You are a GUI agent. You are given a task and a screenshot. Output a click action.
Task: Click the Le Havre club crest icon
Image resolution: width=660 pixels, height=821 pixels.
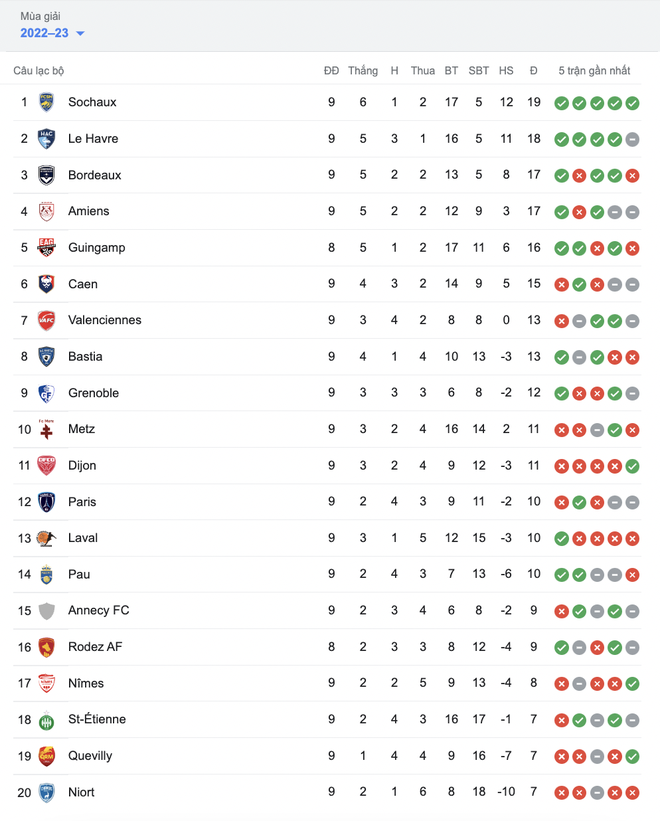click(x=46, y=139)
